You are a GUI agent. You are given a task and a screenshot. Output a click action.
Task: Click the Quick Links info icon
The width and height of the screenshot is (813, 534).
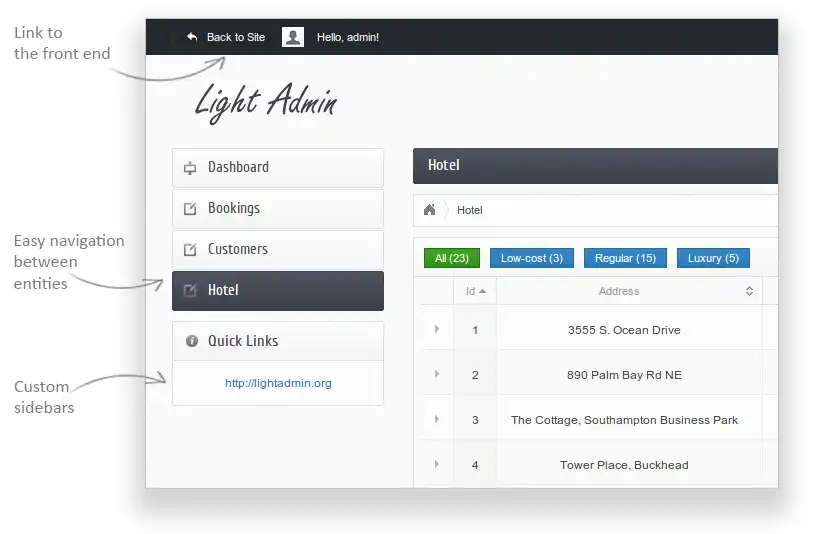[x=192, y=341]
